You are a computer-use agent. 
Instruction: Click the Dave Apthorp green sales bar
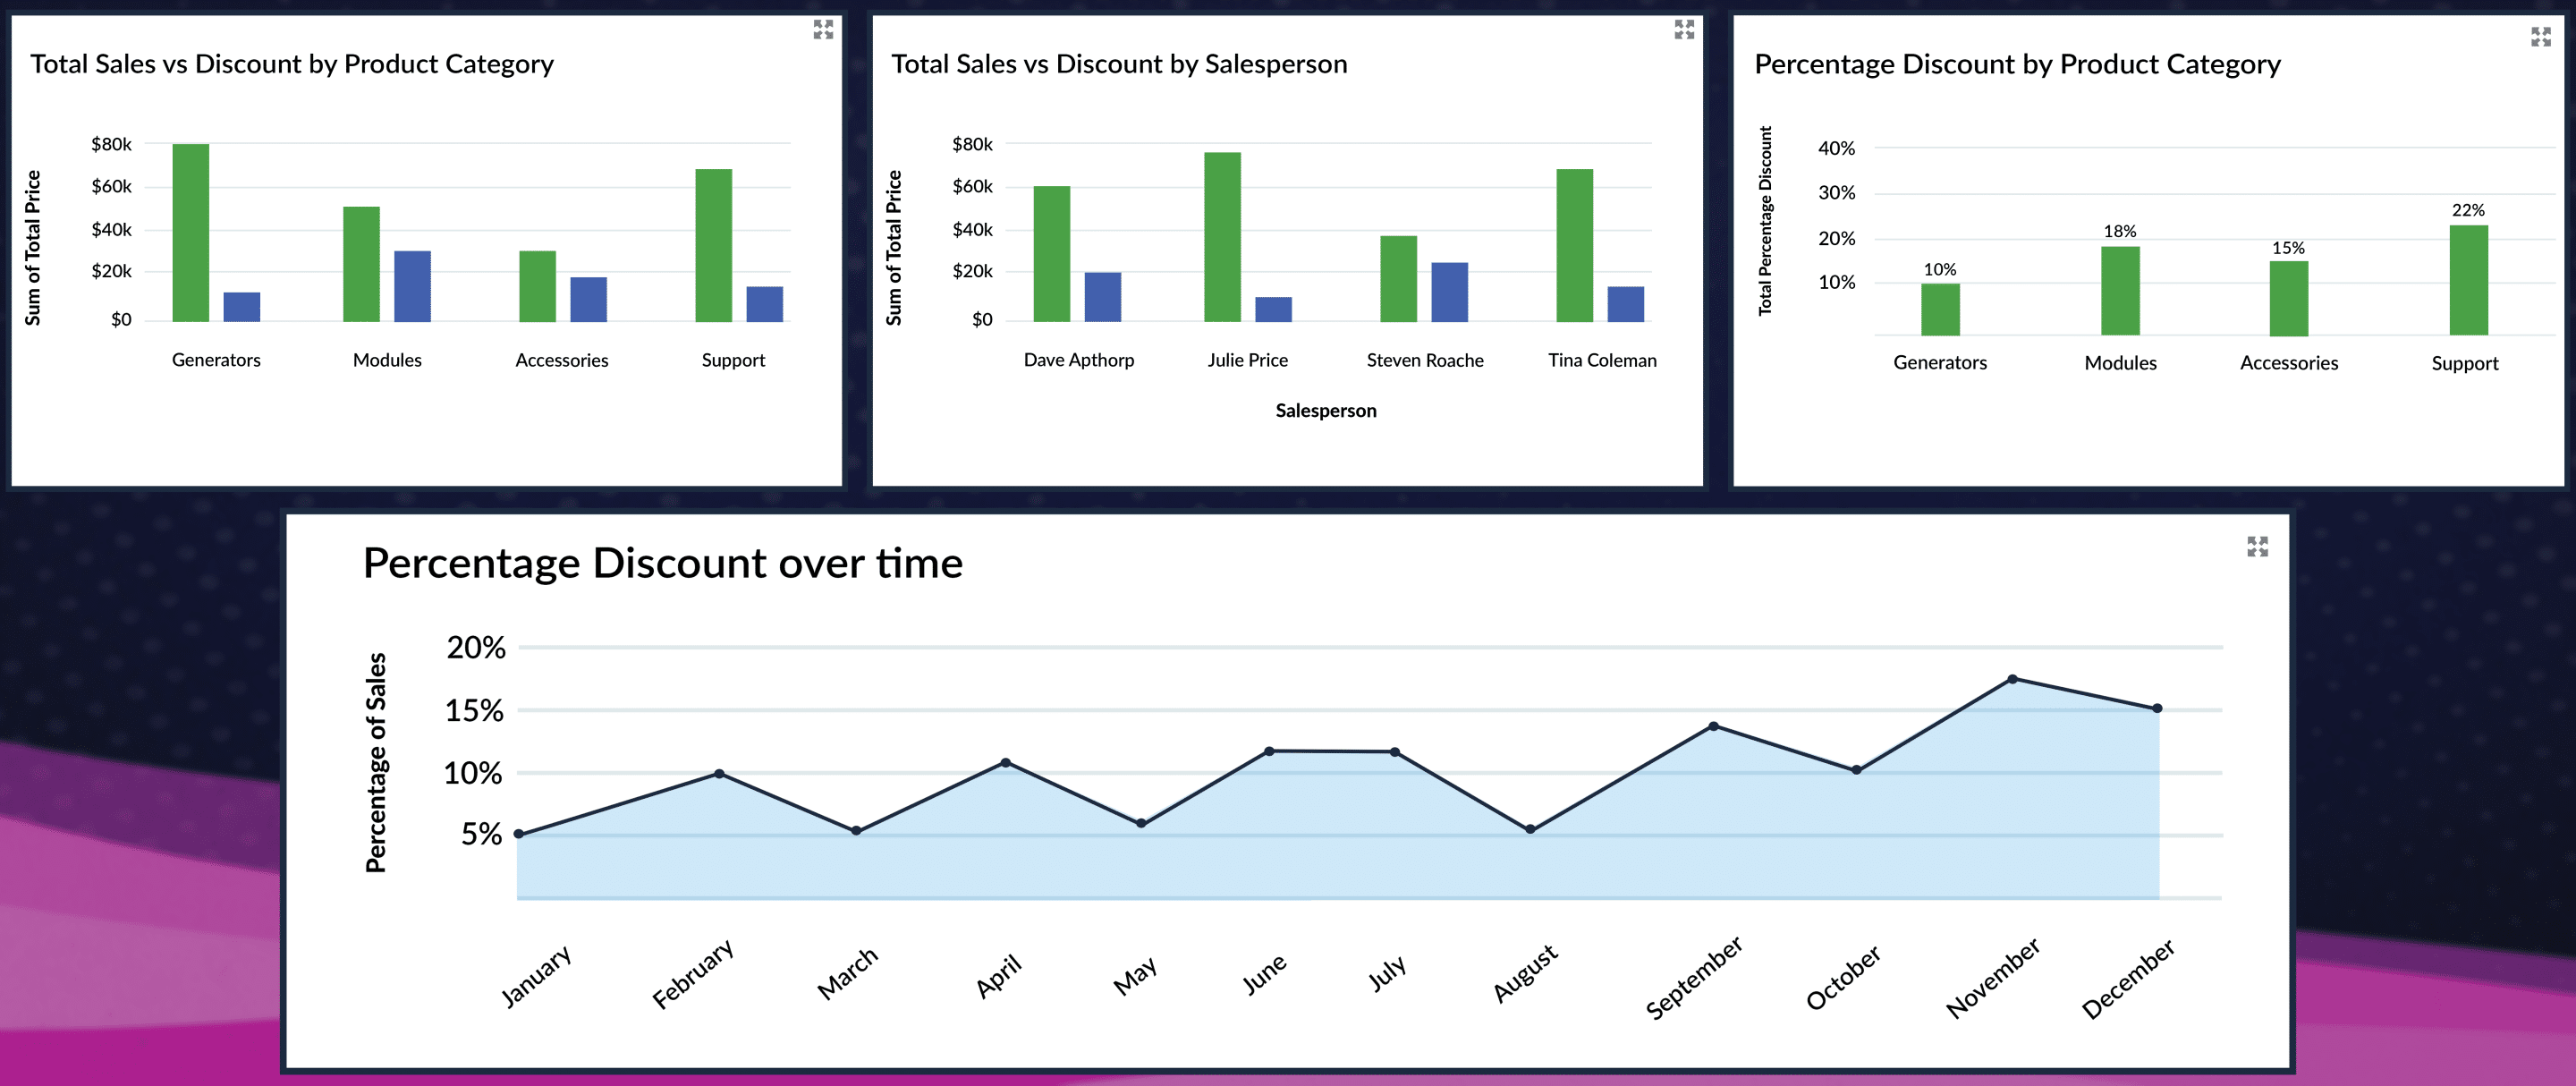click(1051, 254)
